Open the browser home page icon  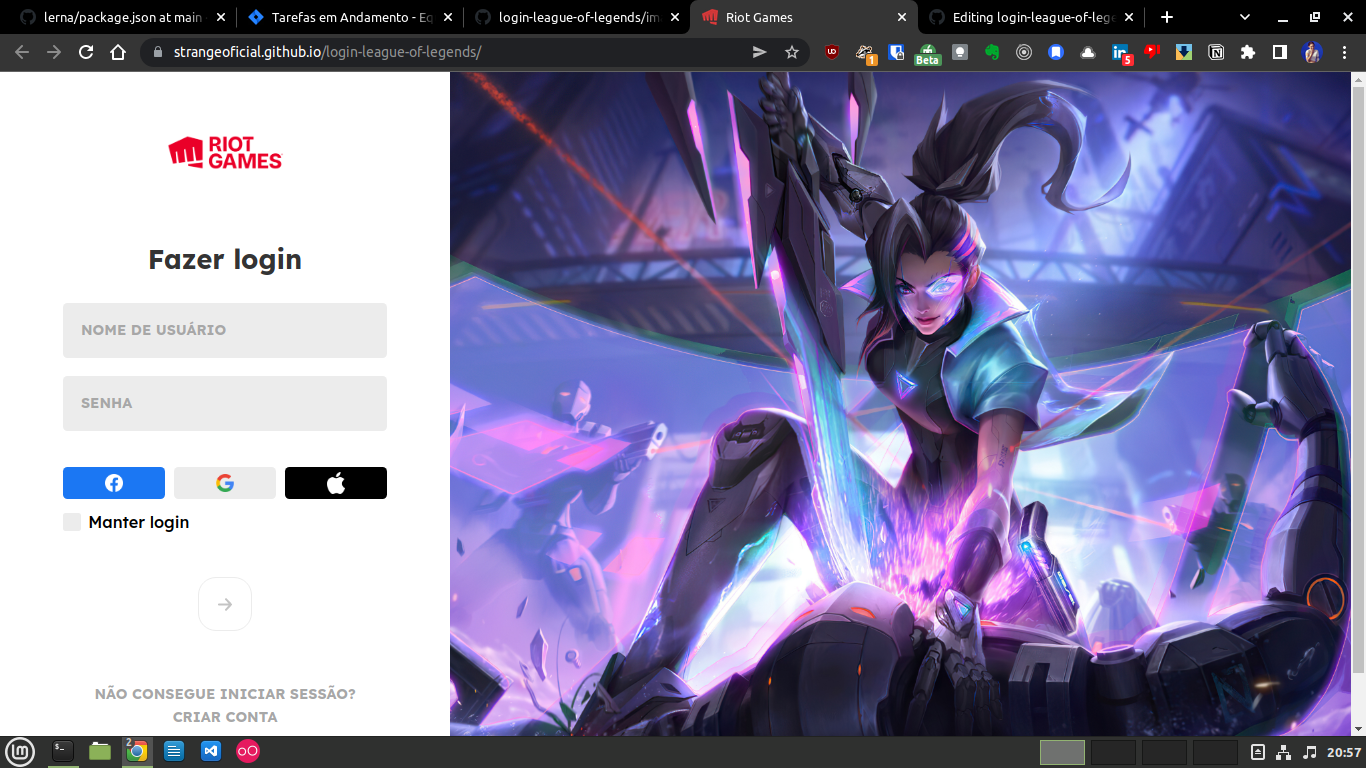tap(118, 52)
